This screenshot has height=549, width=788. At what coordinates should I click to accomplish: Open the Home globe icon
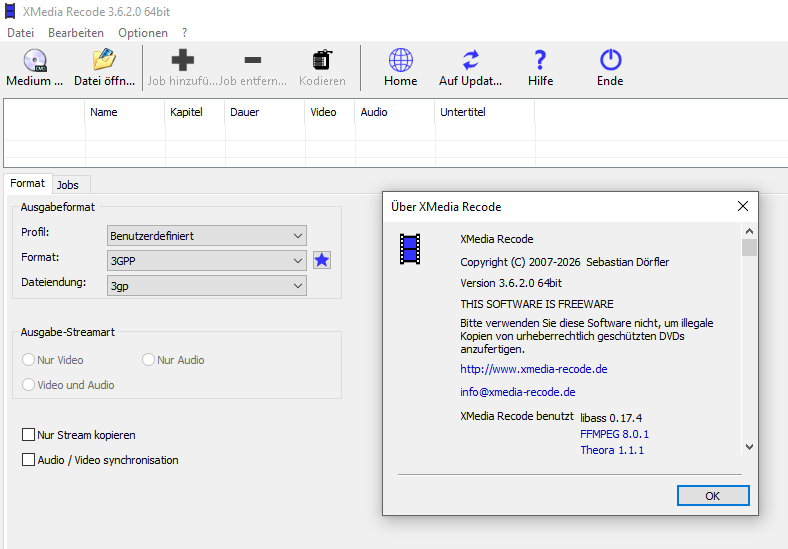[x=401, y=60]
